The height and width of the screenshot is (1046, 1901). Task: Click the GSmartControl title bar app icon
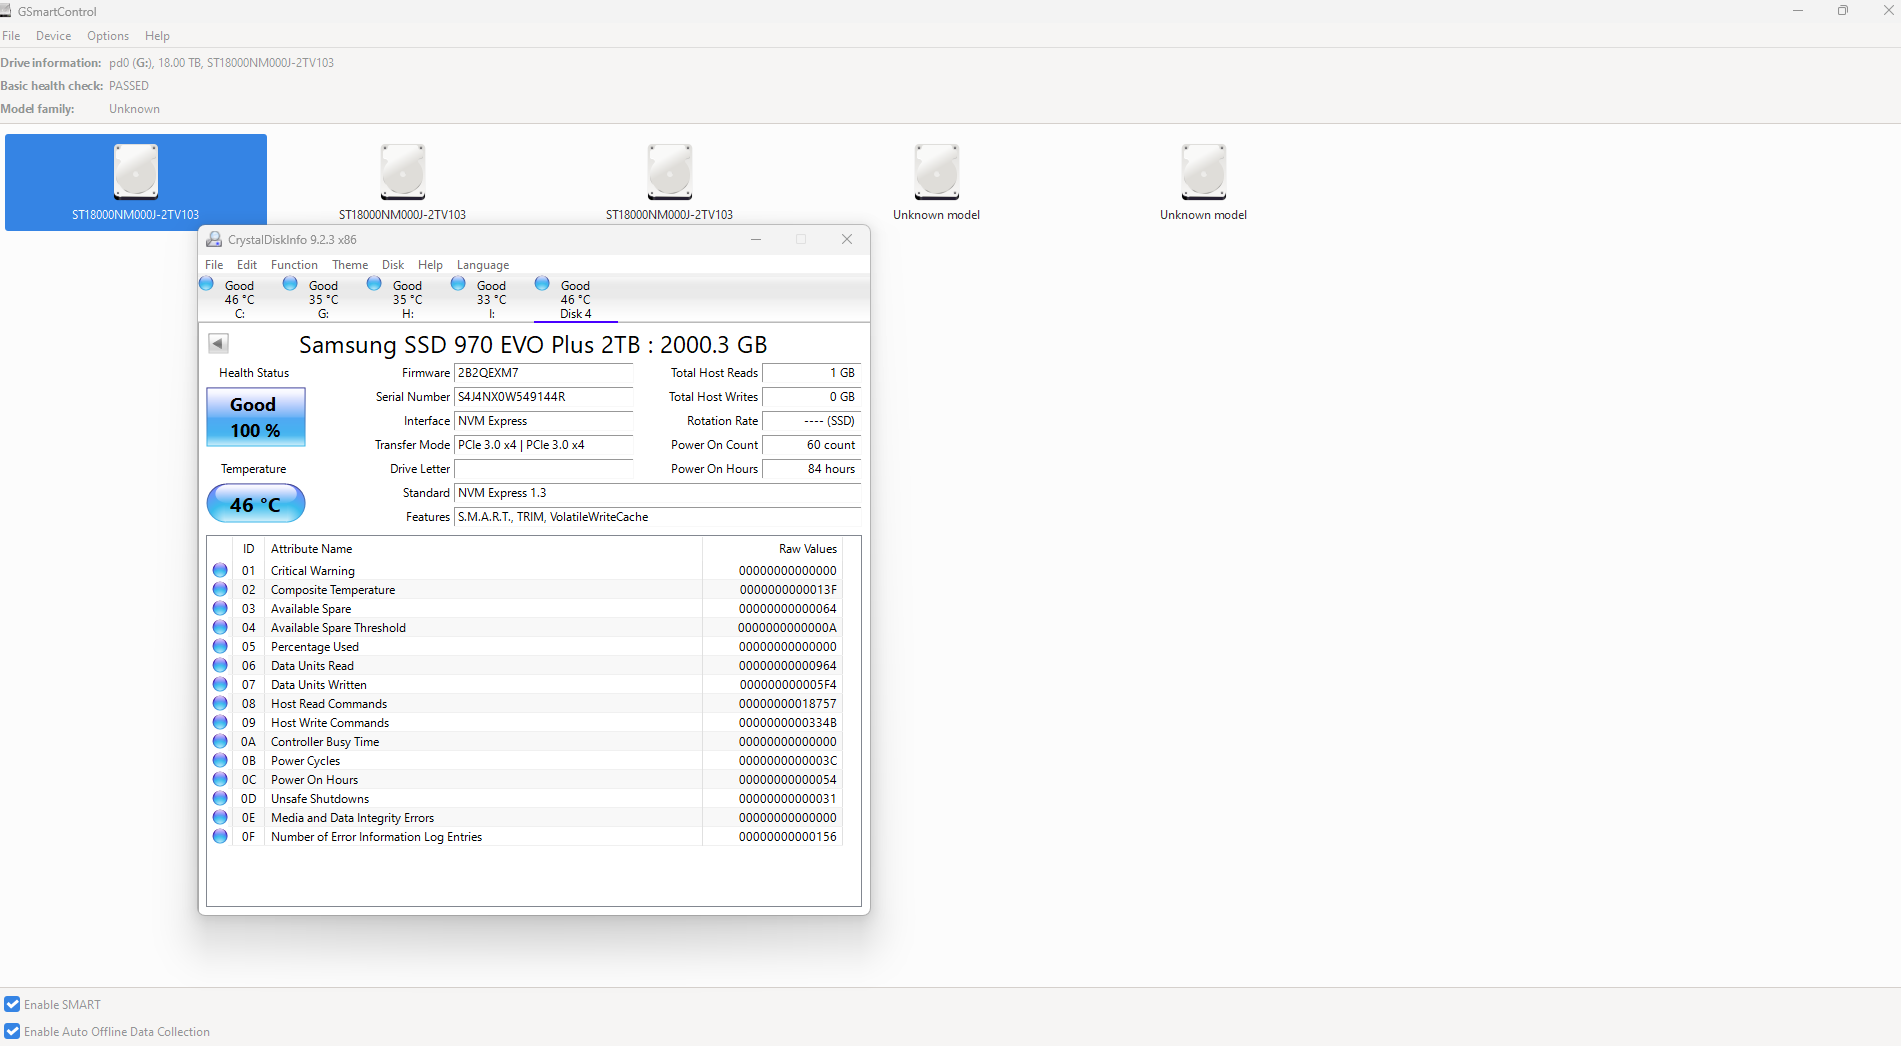coord(6,11)
